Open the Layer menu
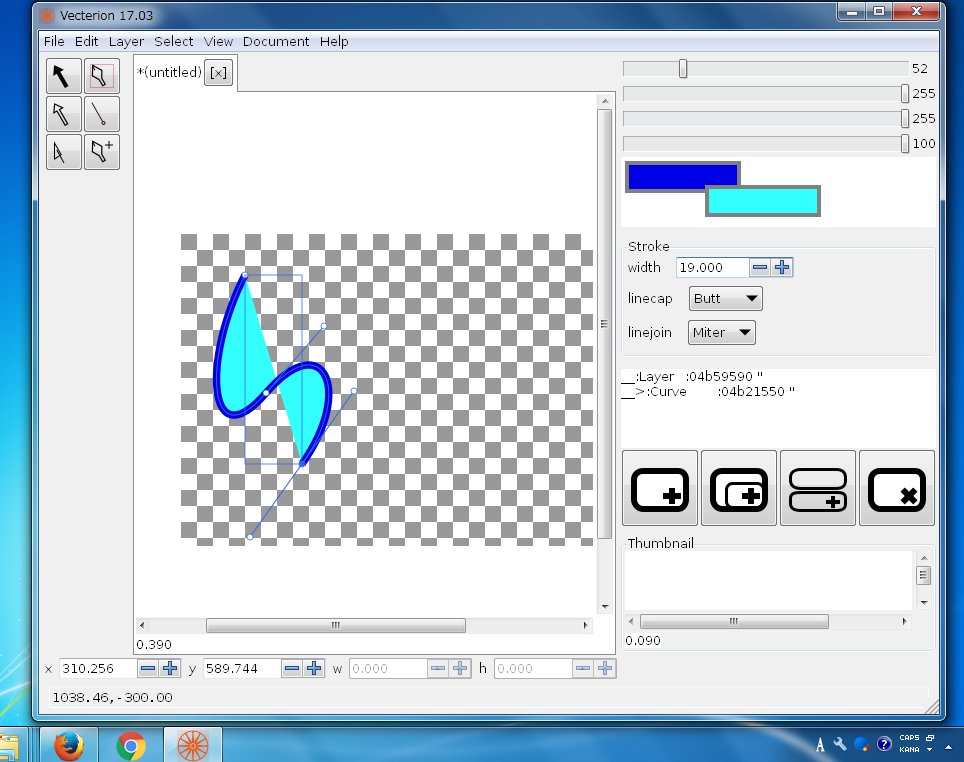Image resolution: width=964 pixels, height=762 pixels. [x=126, y=41]
